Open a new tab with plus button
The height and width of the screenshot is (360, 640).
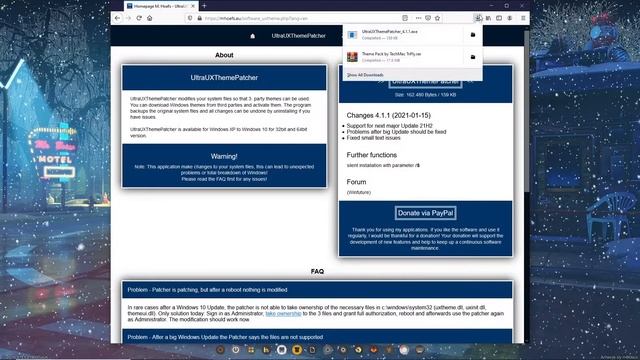pyautogui.click(x=204, y=6)
